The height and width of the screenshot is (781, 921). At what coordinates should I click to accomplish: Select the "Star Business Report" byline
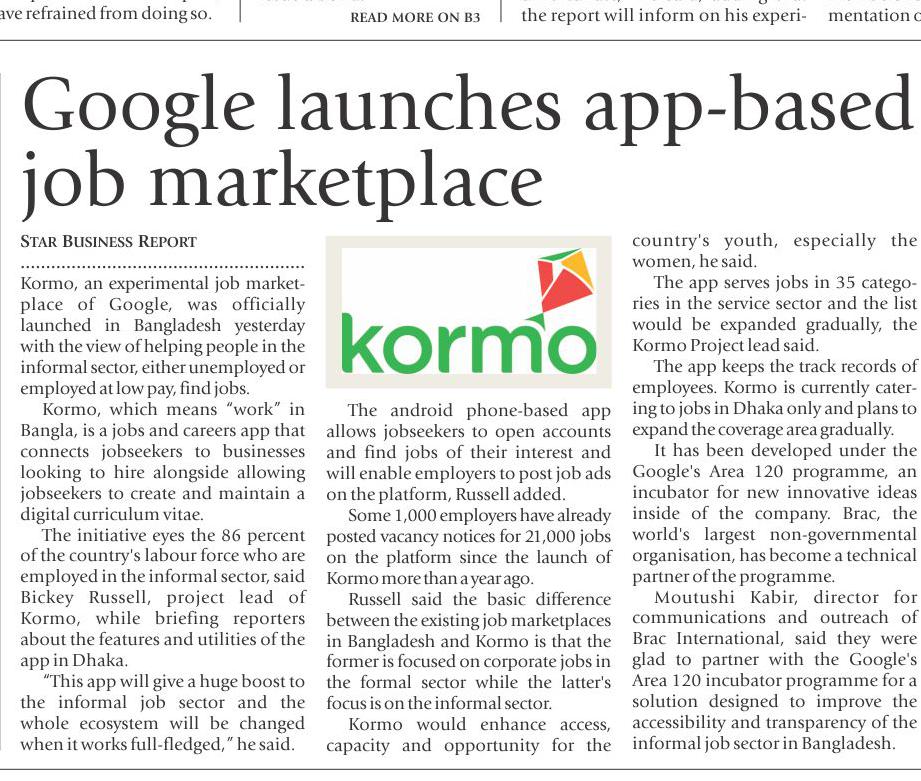pyautogui.click(x=109, y=242)
